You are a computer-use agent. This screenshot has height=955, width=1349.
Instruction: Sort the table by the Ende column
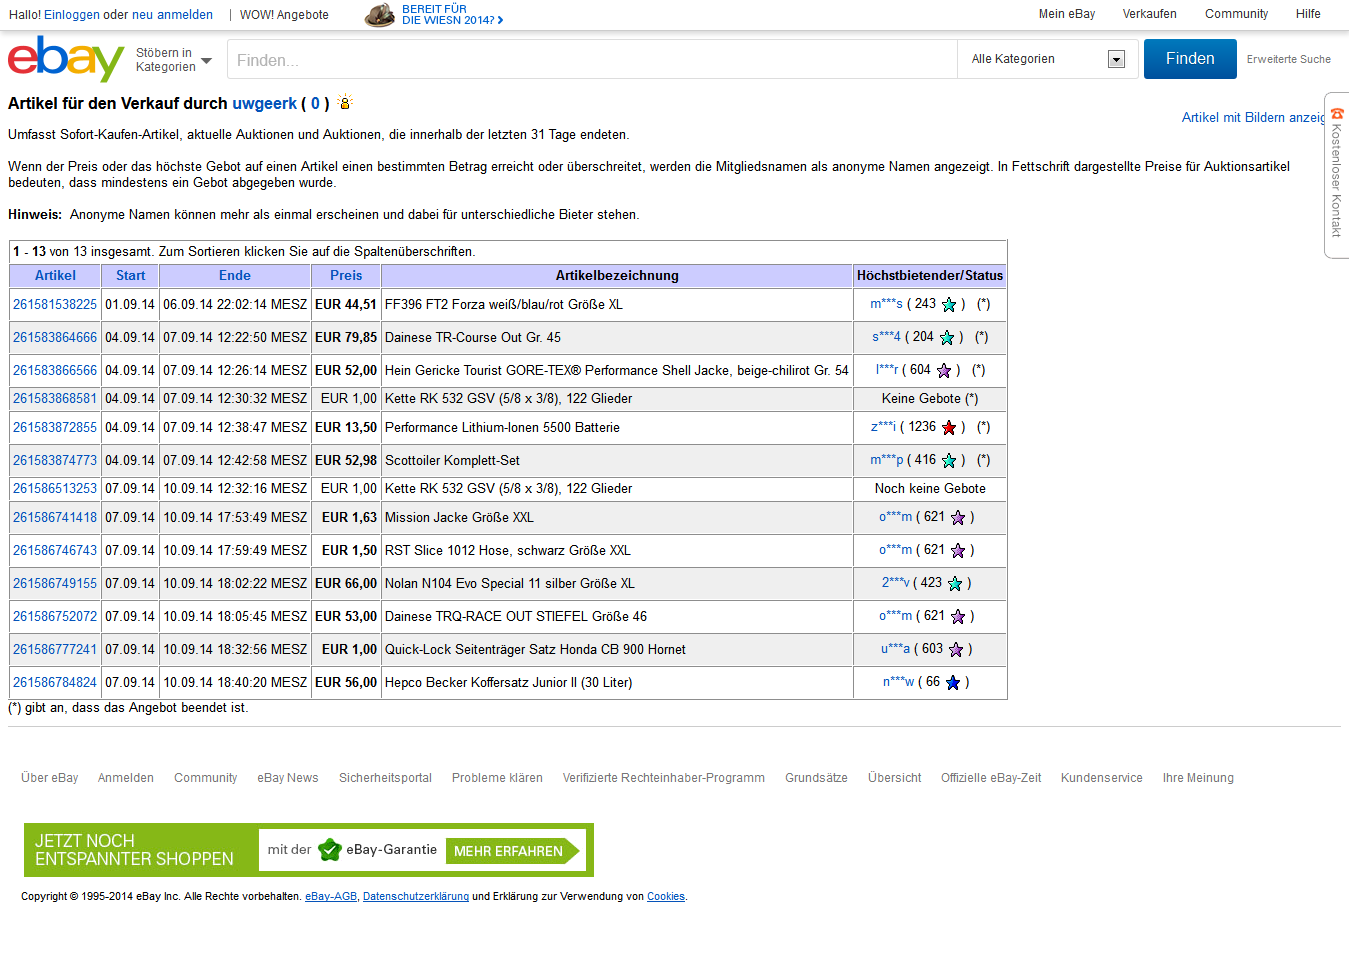coord(235,276)
